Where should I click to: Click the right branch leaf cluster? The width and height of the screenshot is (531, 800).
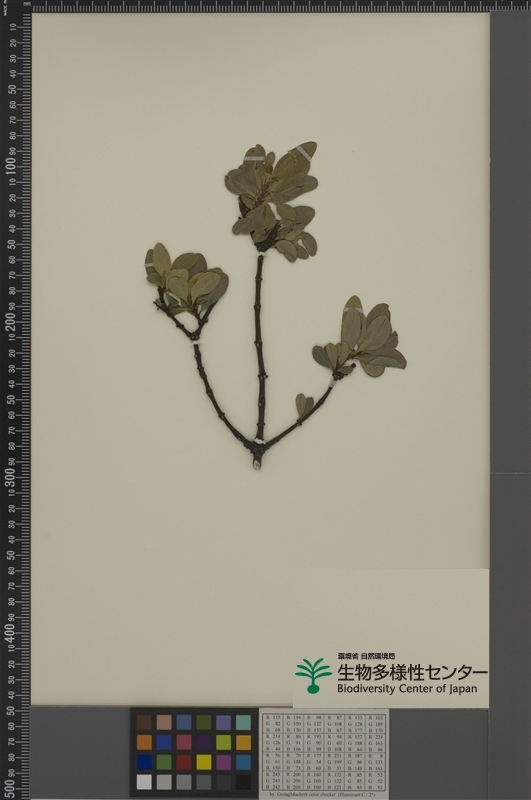[x=360, y=337]
